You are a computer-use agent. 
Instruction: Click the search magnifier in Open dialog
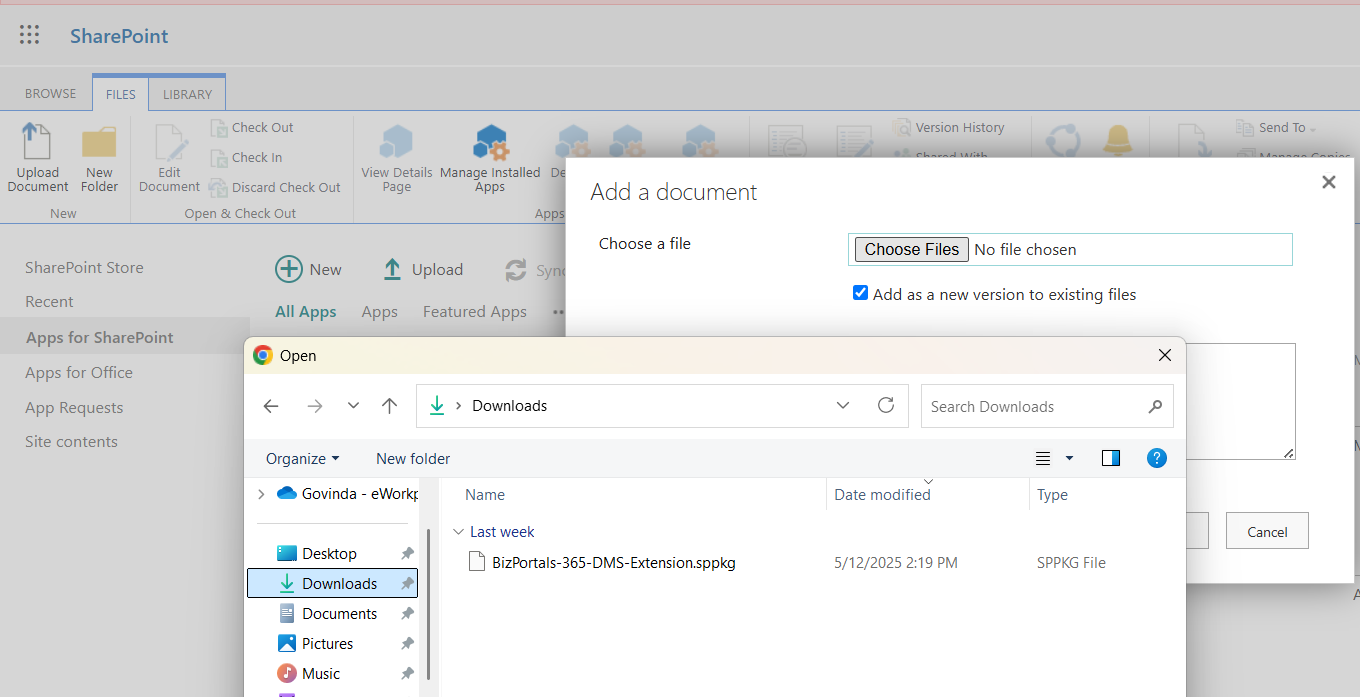tap(1155, 406)
